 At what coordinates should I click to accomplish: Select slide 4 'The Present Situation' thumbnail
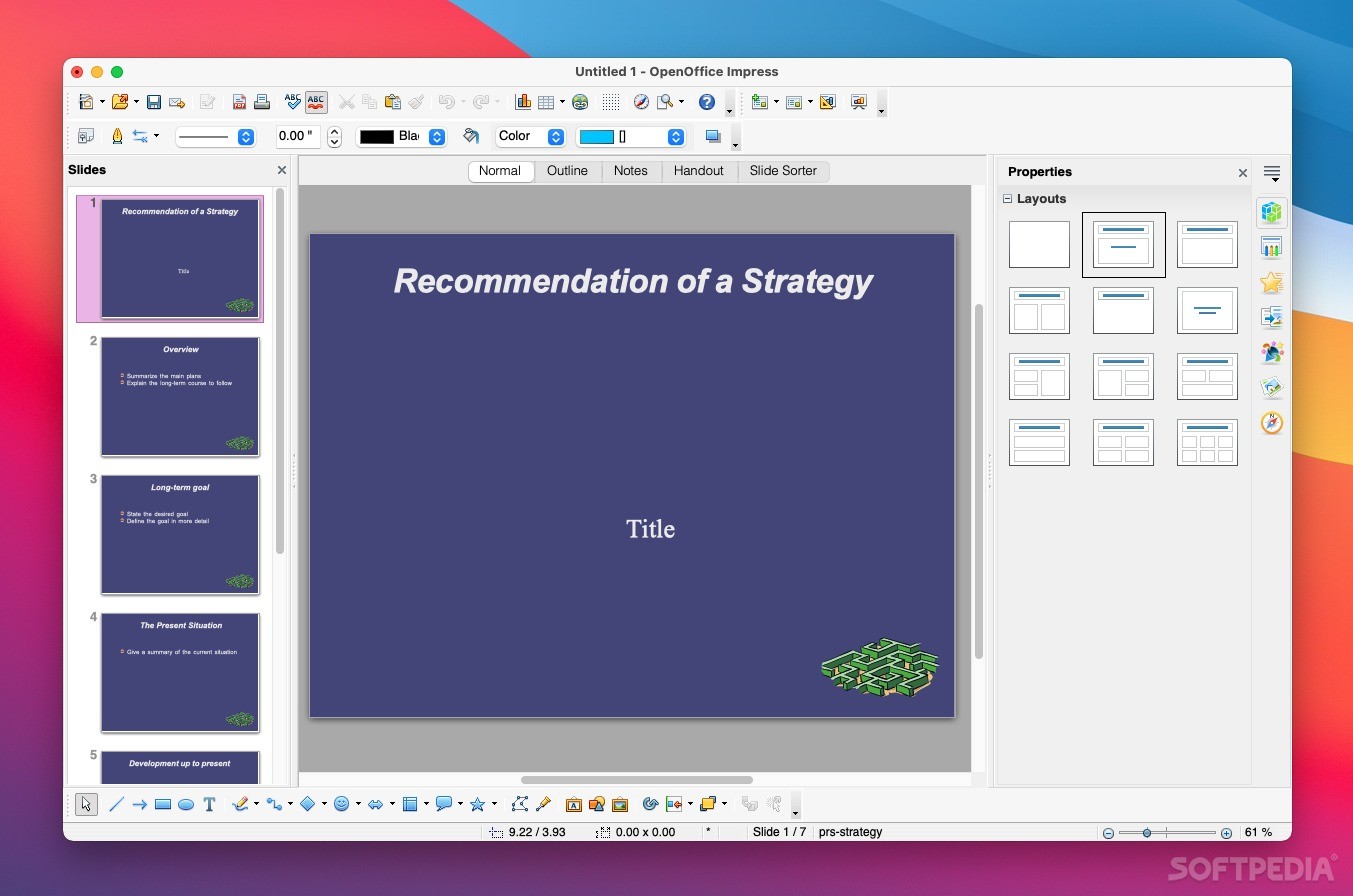pos(180,672)
